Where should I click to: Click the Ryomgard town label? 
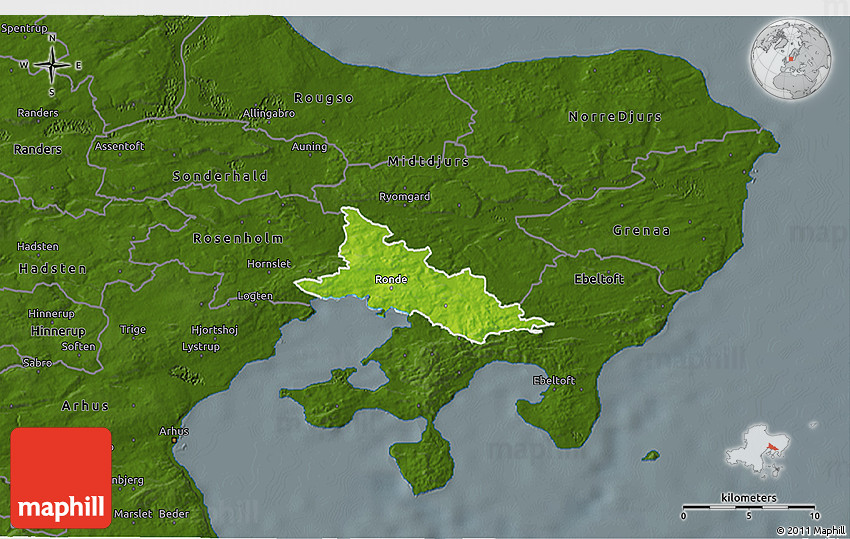coord(405,197)
